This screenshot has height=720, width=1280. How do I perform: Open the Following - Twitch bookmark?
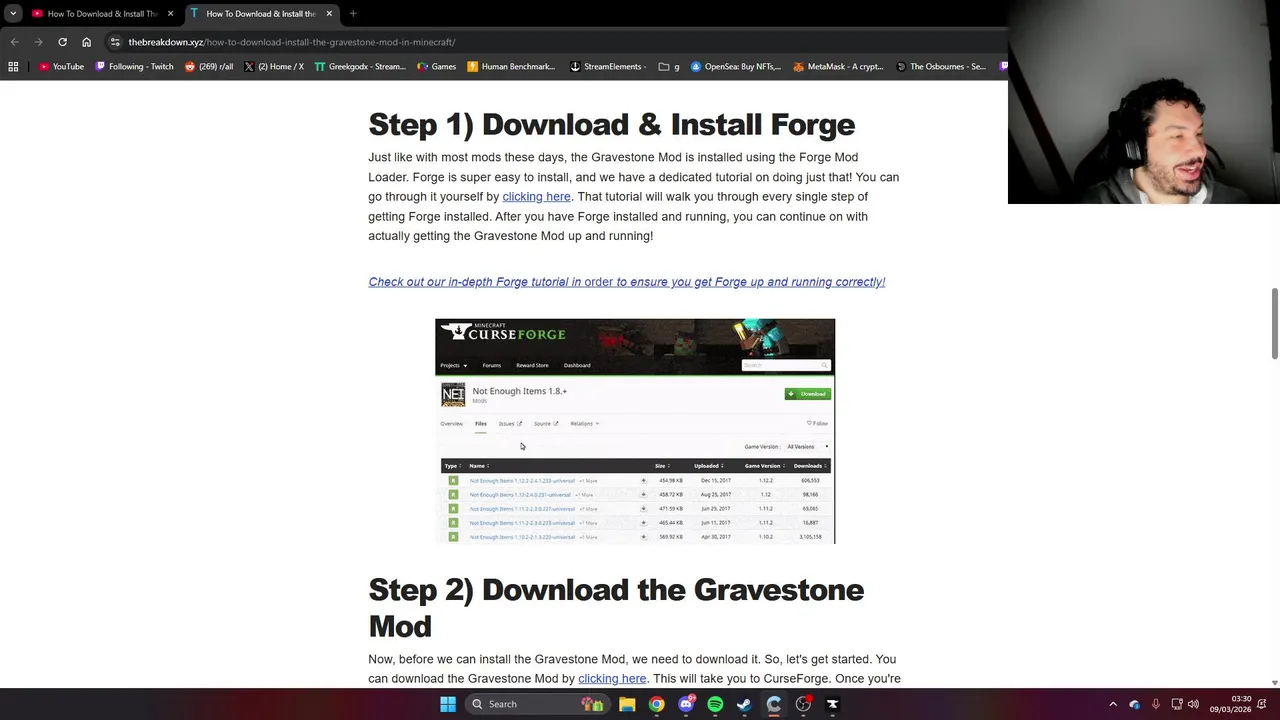134,66
